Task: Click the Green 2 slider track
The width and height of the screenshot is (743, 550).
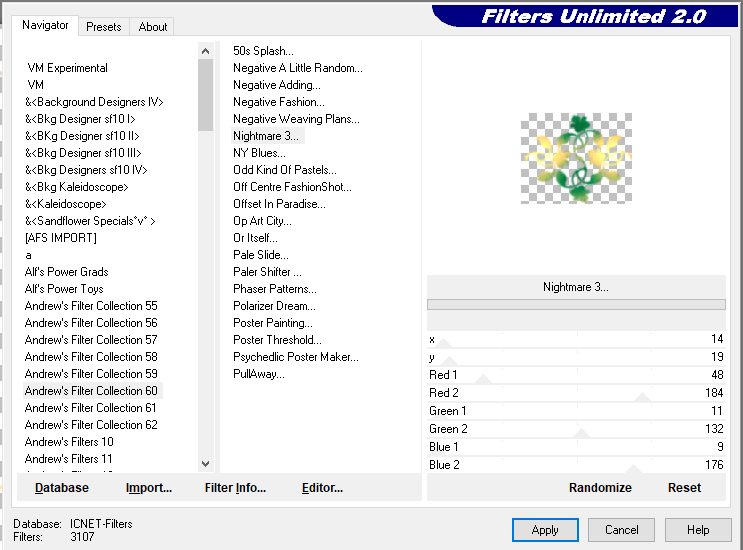Action: [577, 430]
